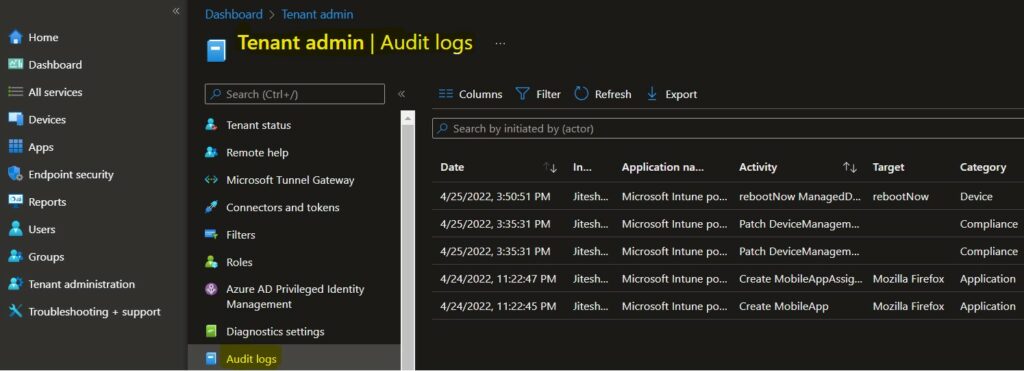
Task: Collapse the tenant admin menu pane
Action: click(402, 94)
